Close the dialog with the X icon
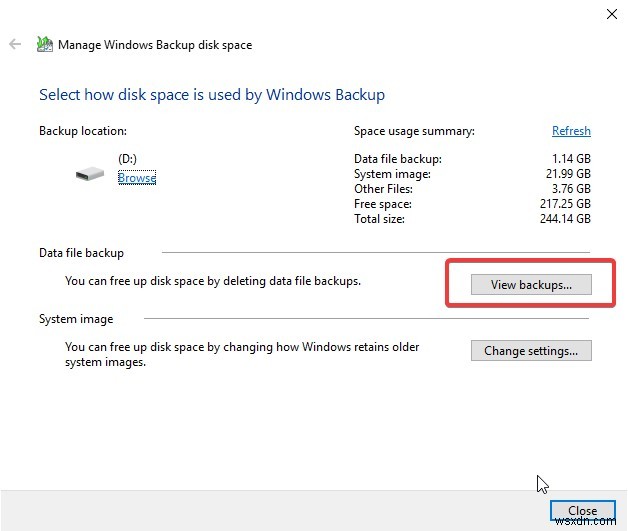This screenshot has width=628, height=531. [612, 14]
